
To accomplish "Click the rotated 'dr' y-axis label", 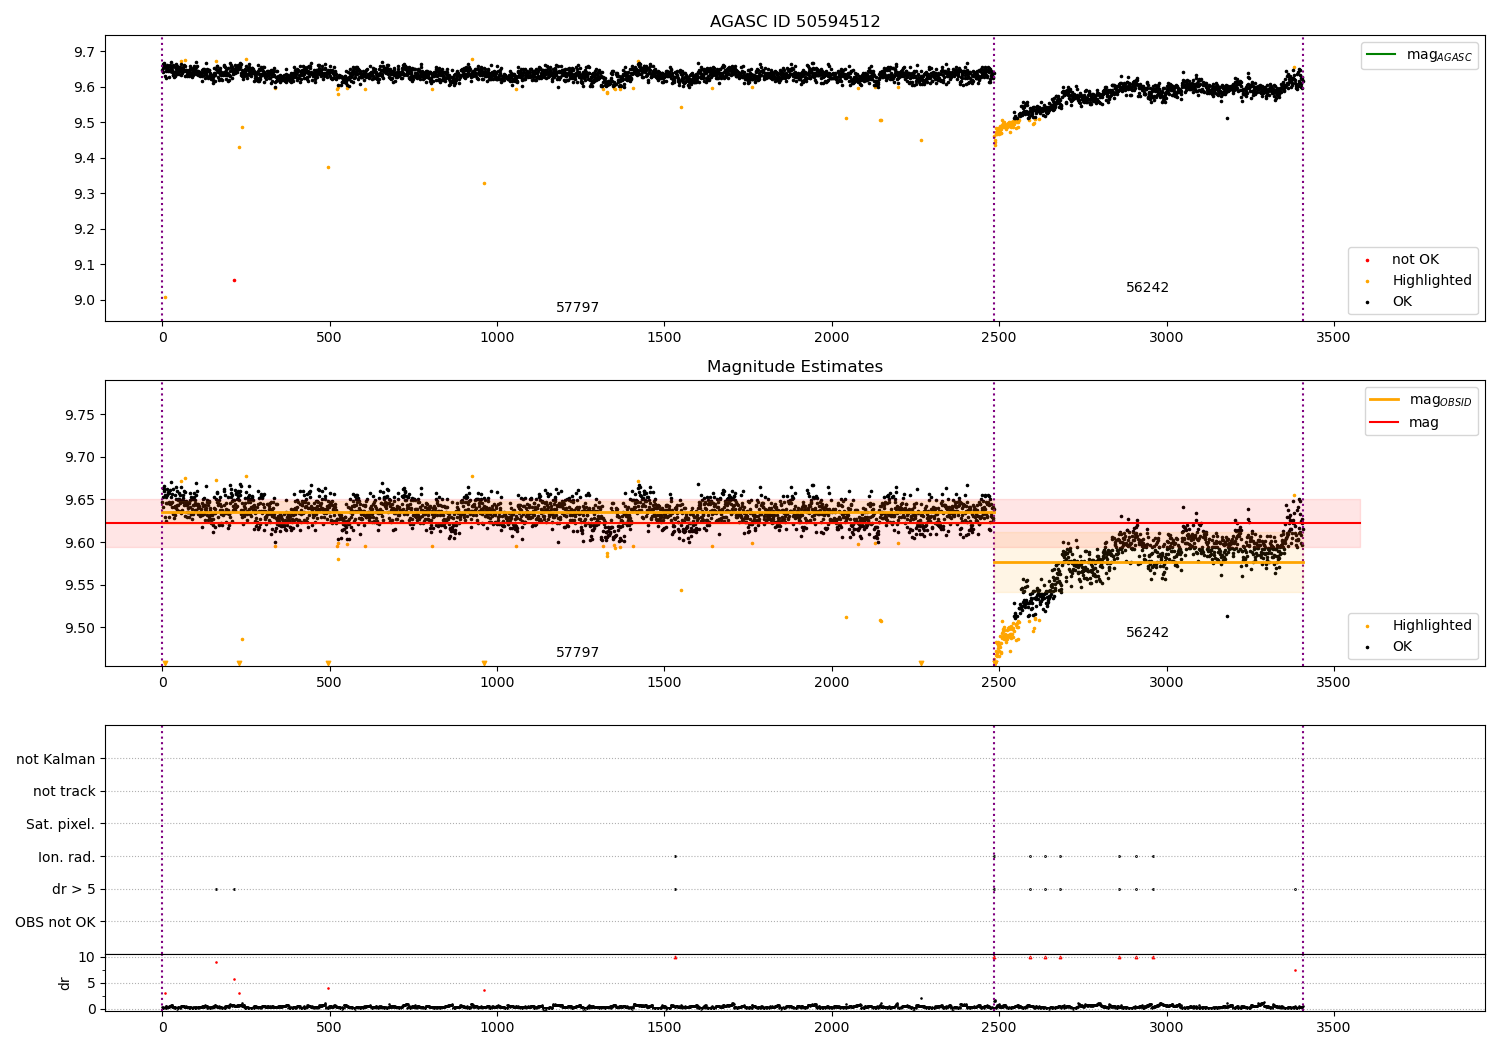I will point(65,983).
